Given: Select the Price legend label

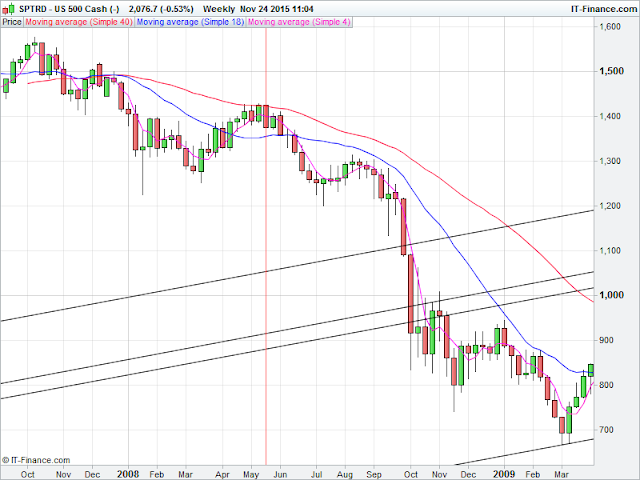Looking at the screenshot, I should click(12, 22).
